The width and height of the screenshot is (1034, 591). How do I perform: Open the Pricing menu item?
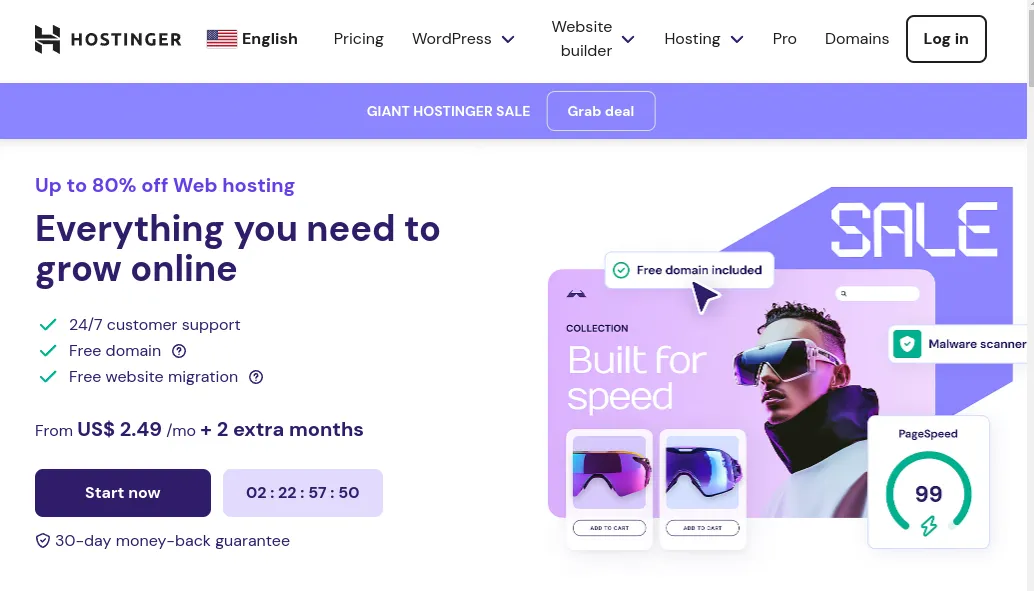click(358, 39)
